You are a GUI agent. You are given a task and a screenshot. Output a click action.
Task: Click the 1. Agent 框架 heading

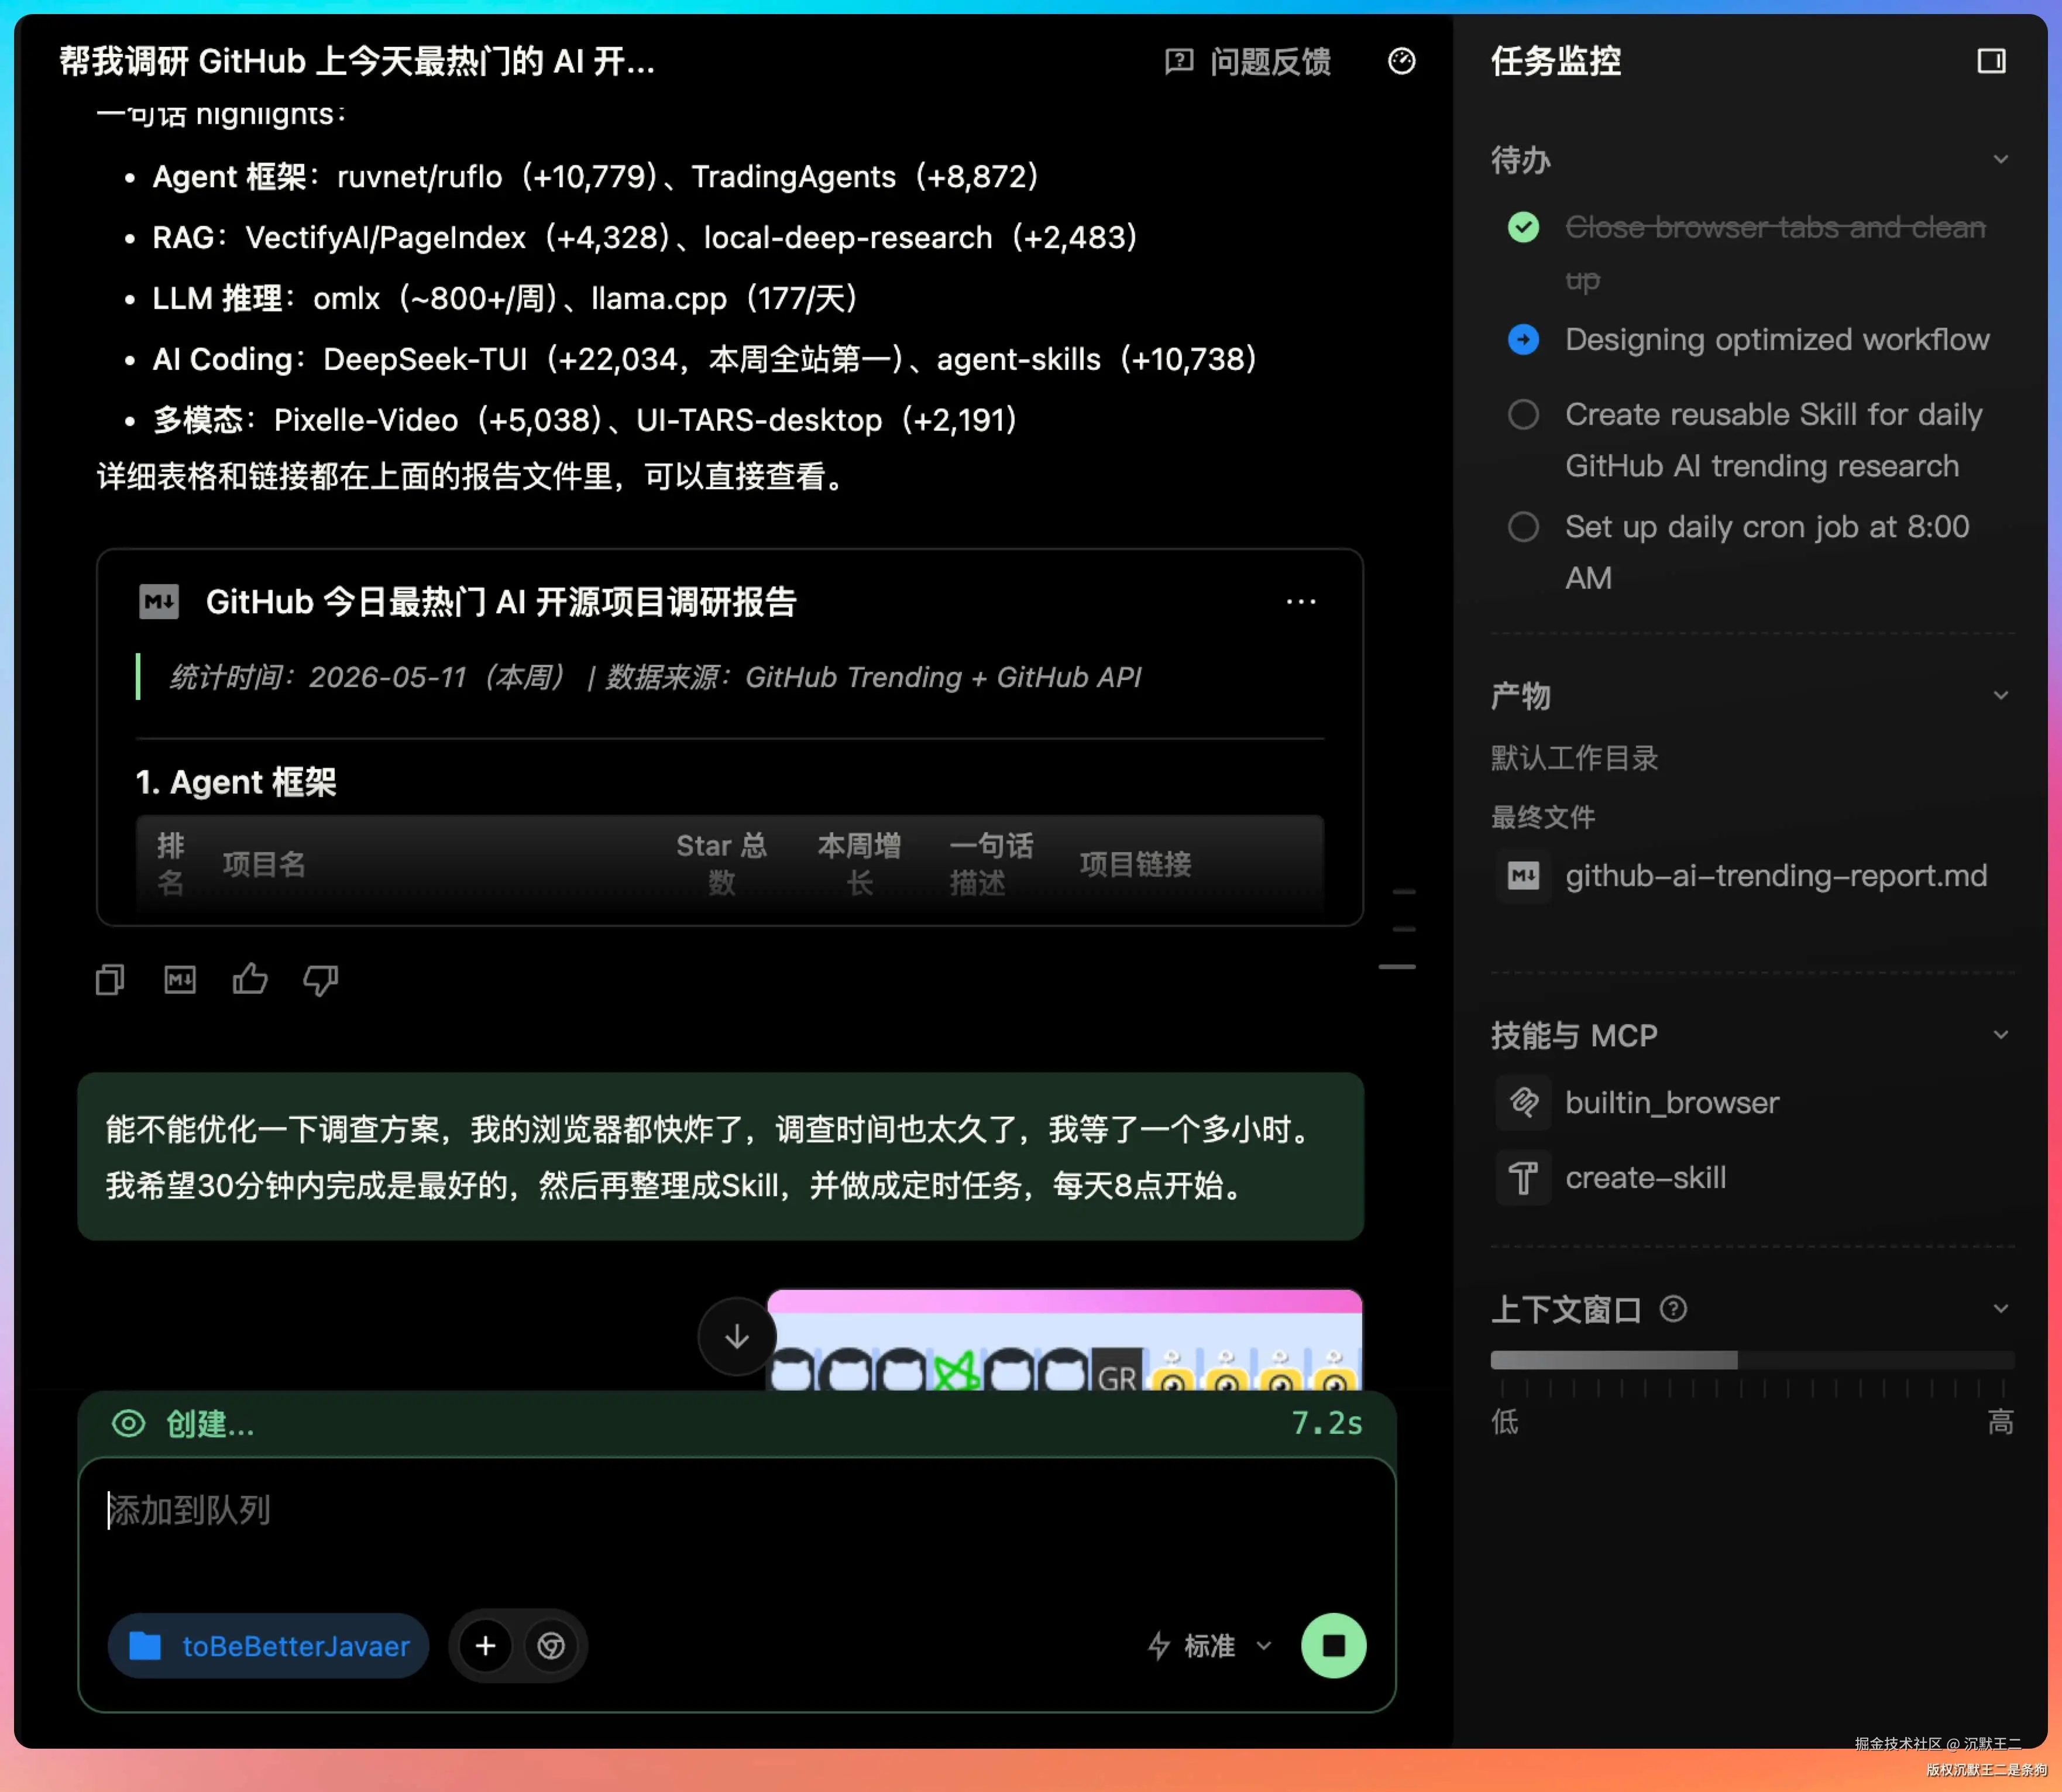pos(236,782)
